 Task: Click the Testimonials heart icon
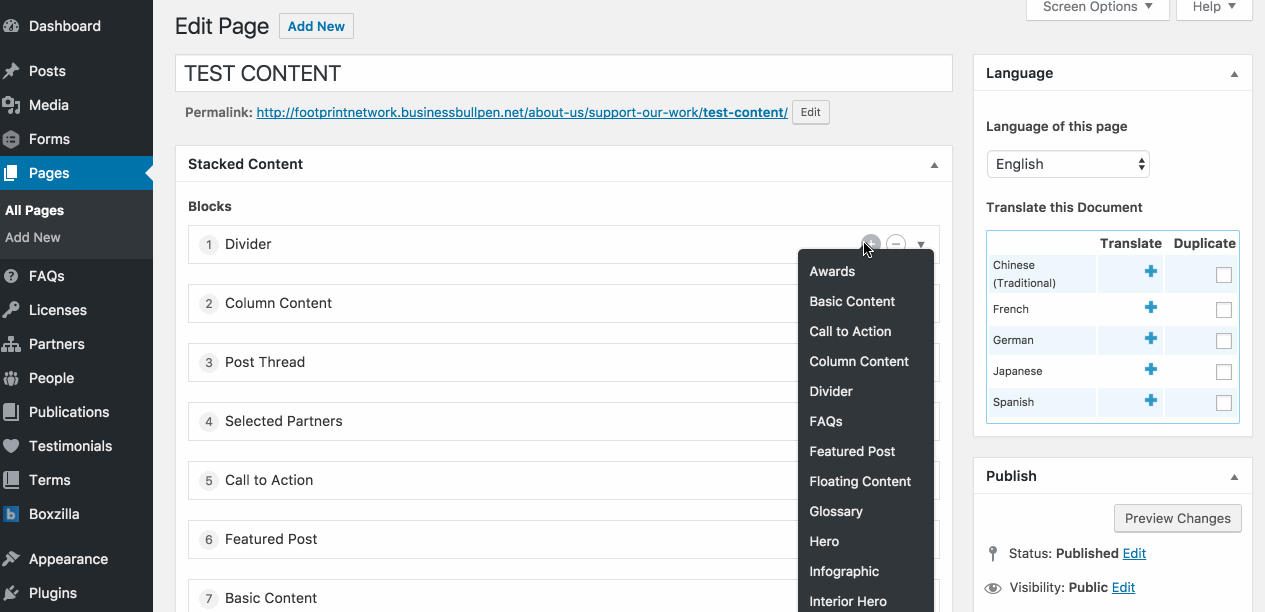(x=11, y=446)
